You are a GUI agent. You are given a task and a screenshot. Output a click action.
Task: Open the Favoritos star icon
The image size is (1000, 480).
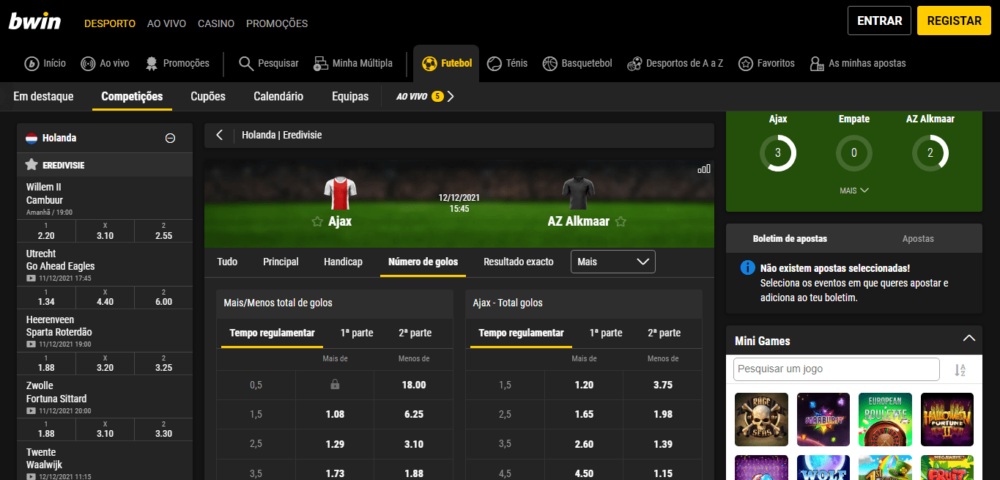coord(746,64)
